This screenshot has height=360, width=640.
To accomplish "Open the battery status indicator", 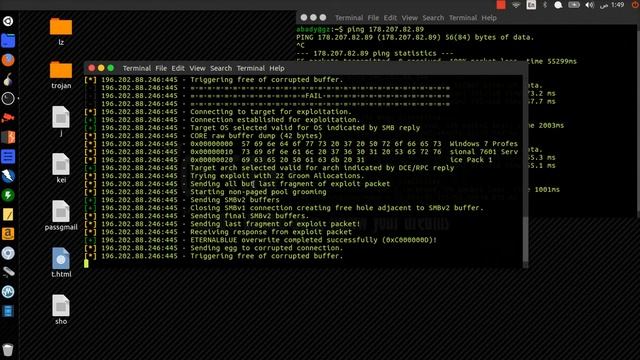I will 574,5.
